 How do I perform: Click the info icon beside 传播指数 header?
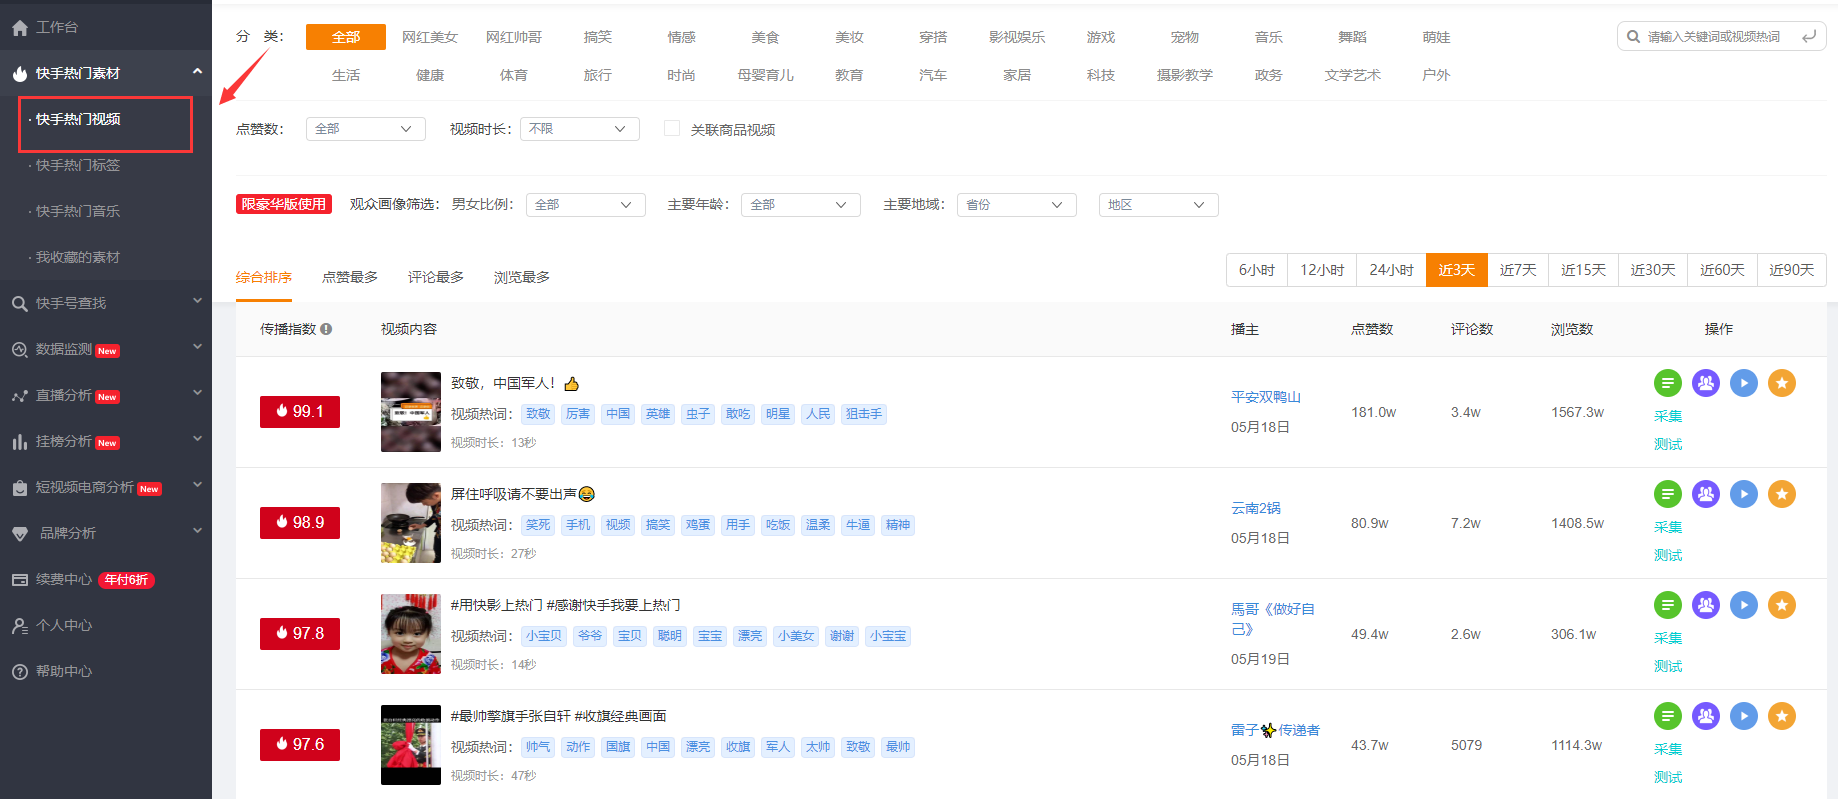[x=326, y=329]
